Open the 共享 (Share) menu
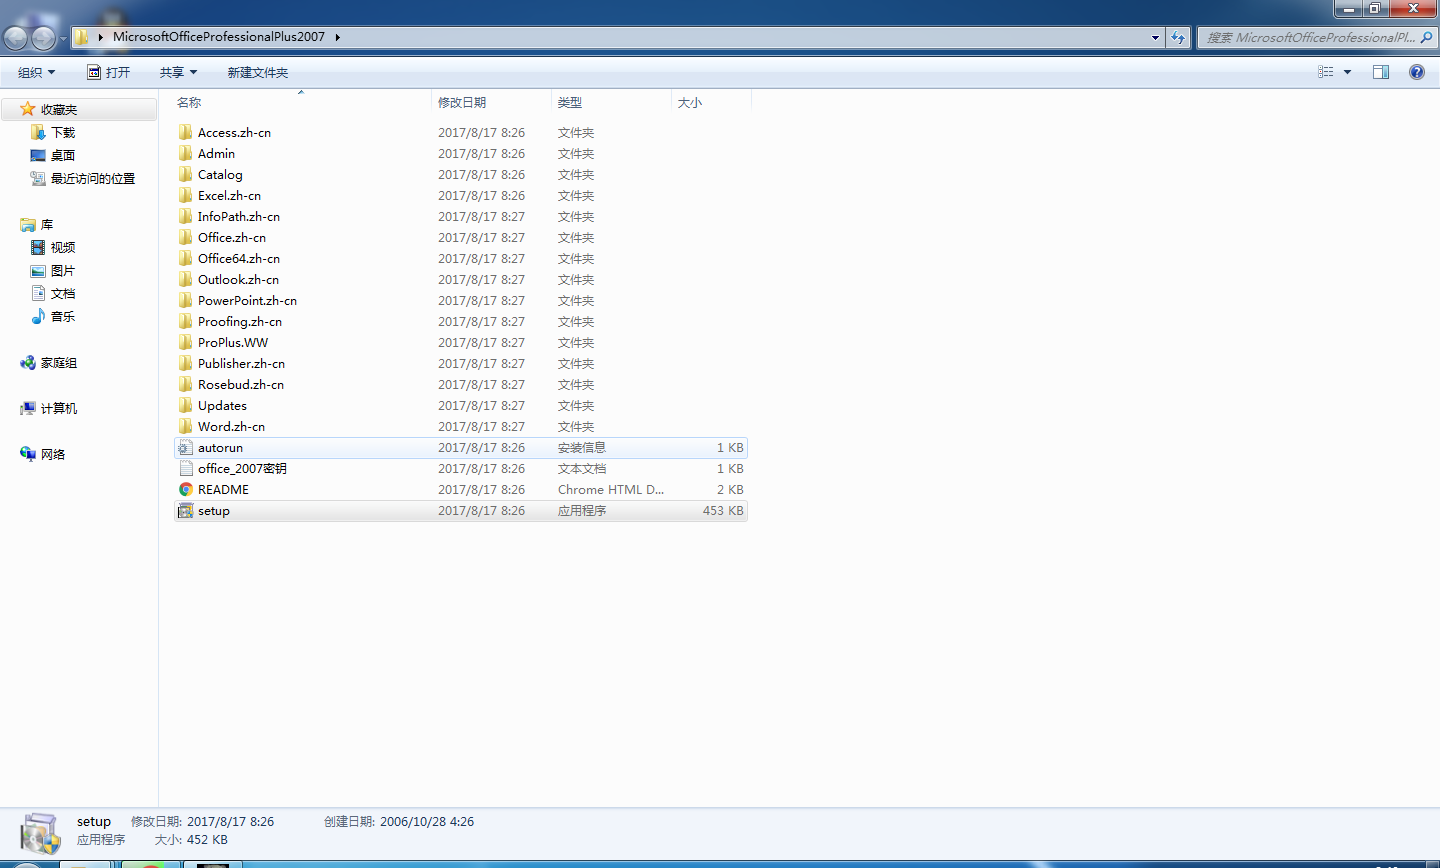 click(178, 72)
